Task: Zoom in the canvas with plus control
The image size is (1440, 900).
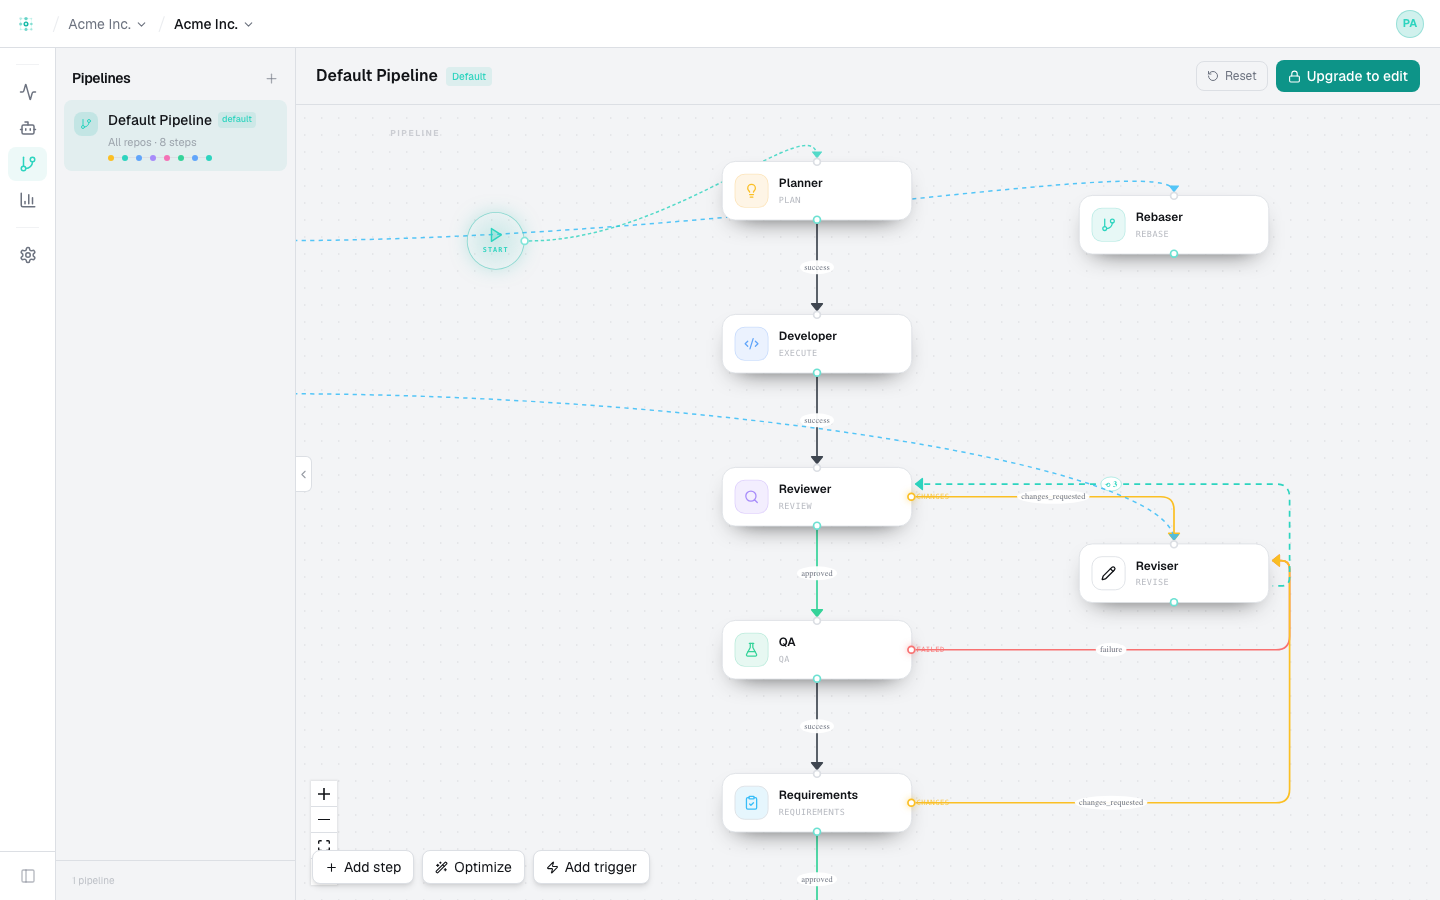Action: (324, 794)
